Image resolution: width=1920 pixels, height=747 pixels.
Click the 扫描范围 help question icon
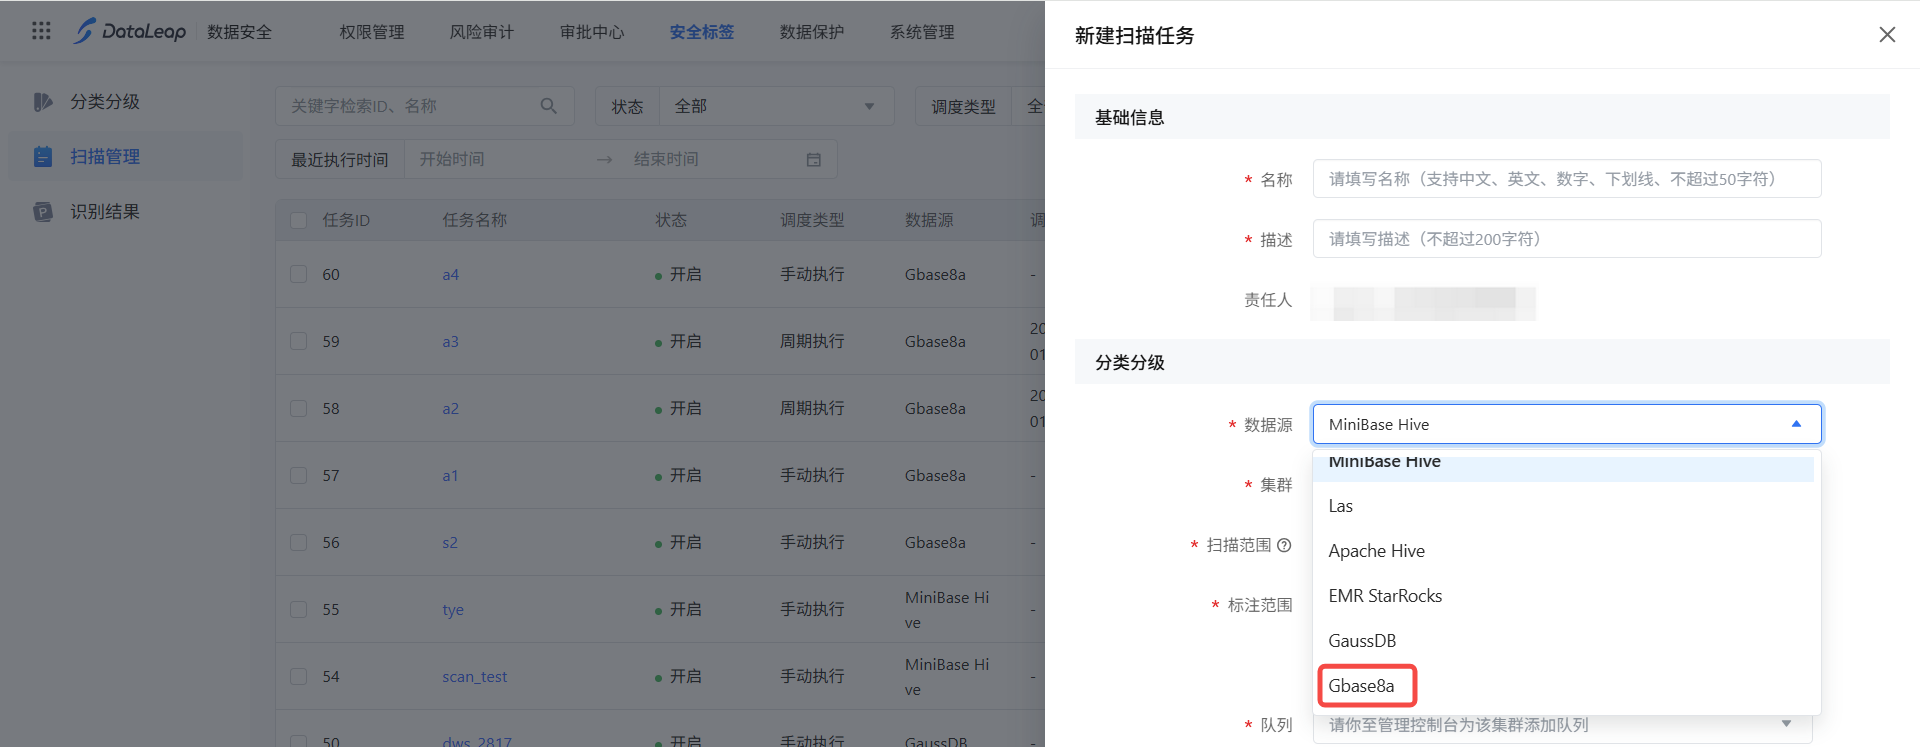tap(1285, 545)
